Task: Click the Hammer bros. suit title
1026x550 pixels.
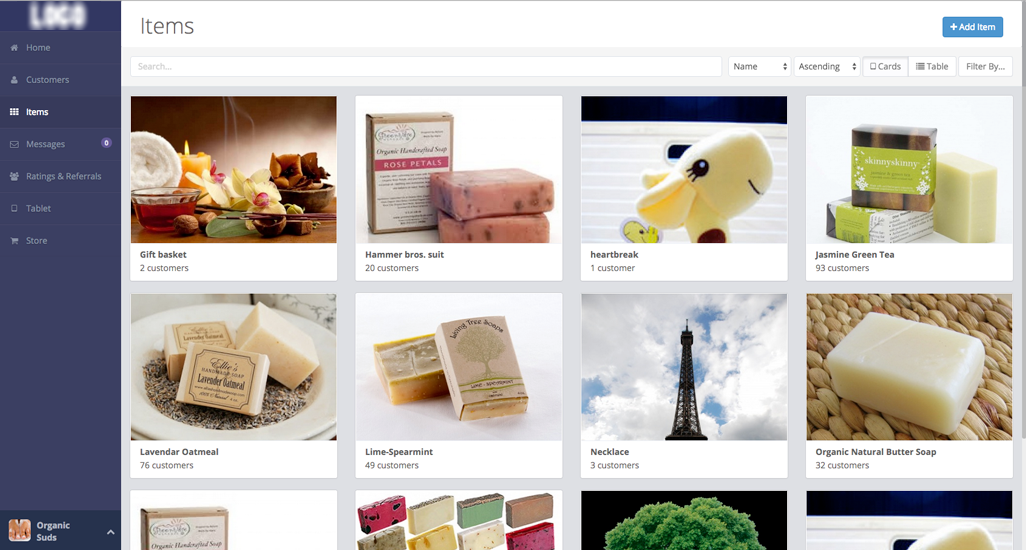Action: coord(404,254)
